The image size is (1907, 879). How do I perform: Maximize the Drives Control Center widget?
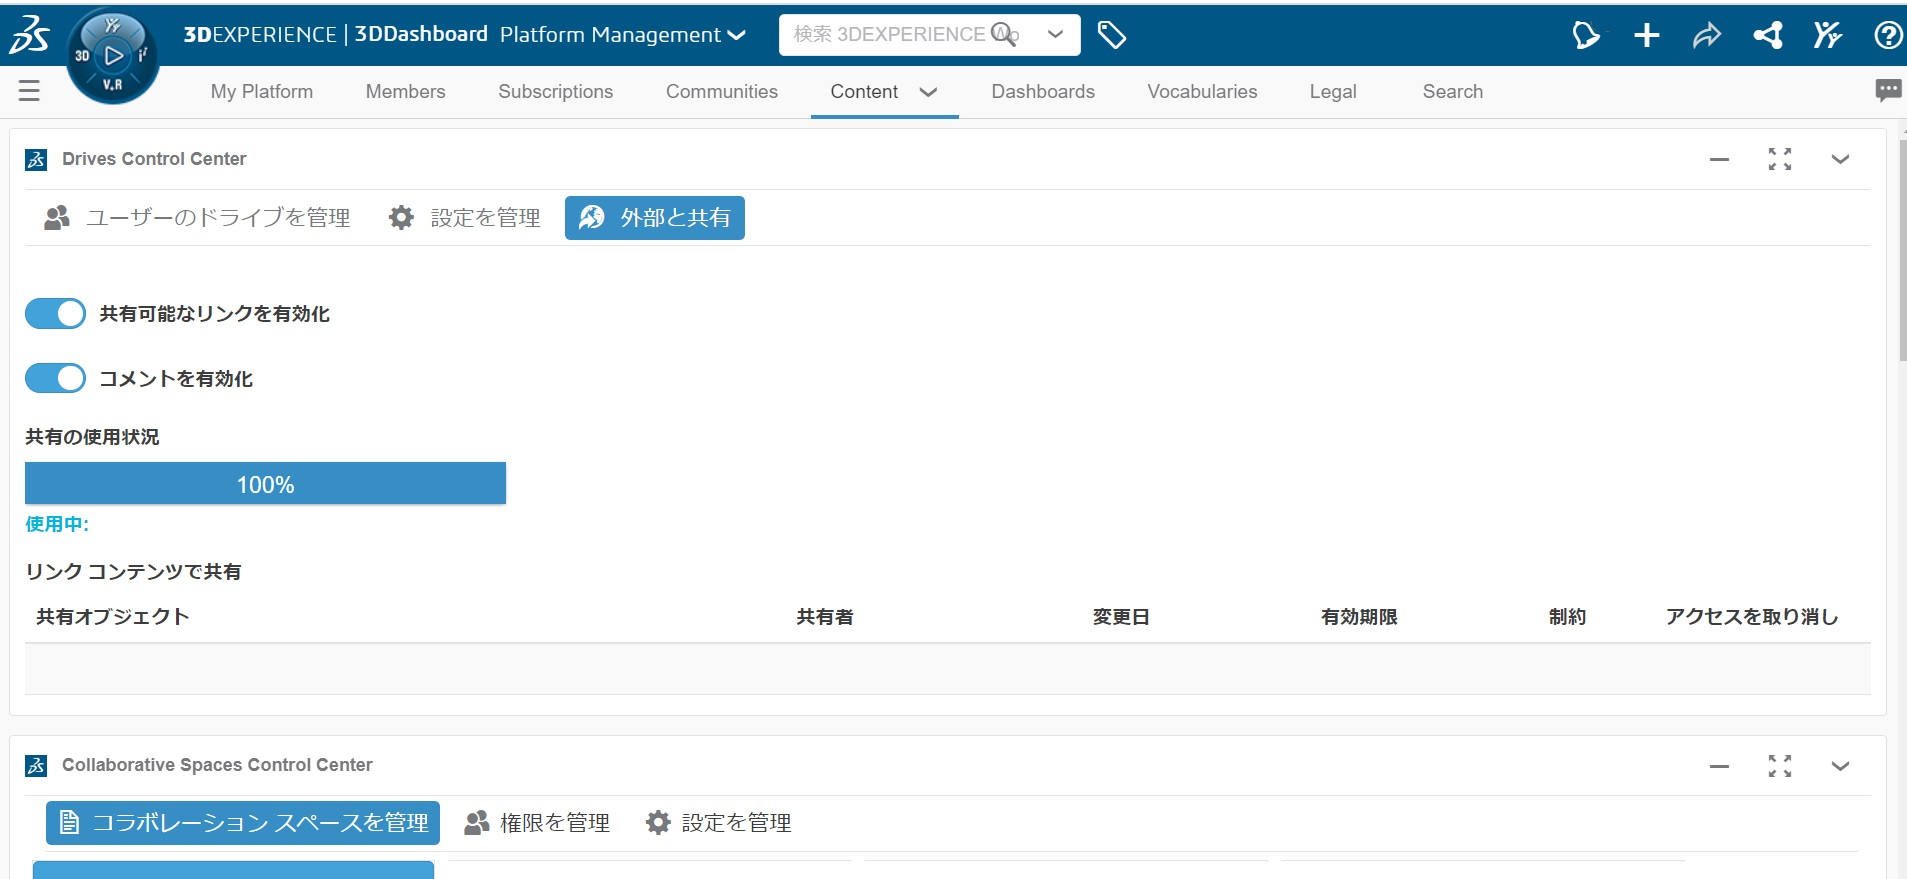pos(1780,159)
